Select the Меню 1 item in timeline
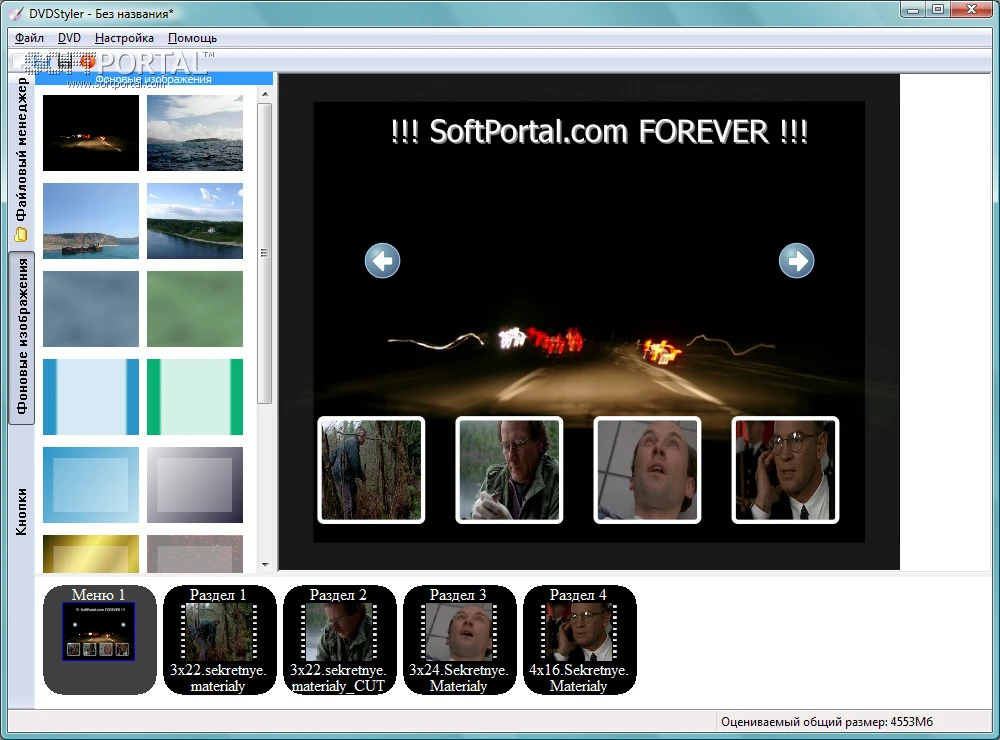 (99, 639)
